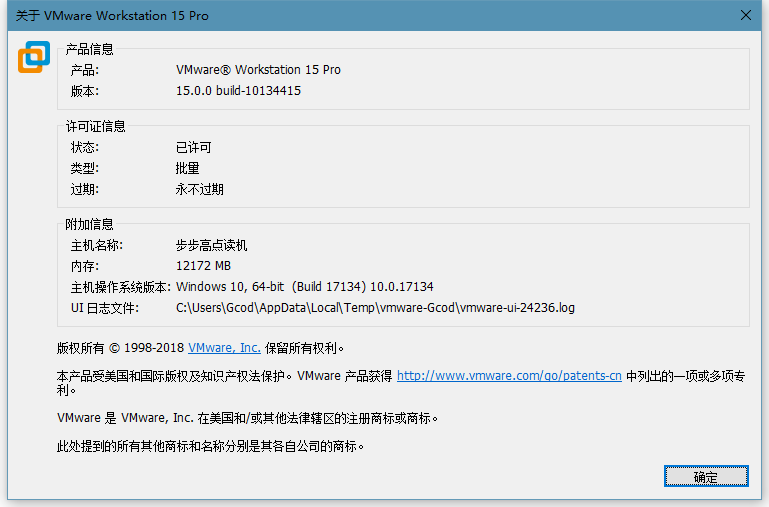Image resolution: width=769 pixels, height=507 pixels.
Task: Click the 产品信息 group heading
Action: point(89,49)
